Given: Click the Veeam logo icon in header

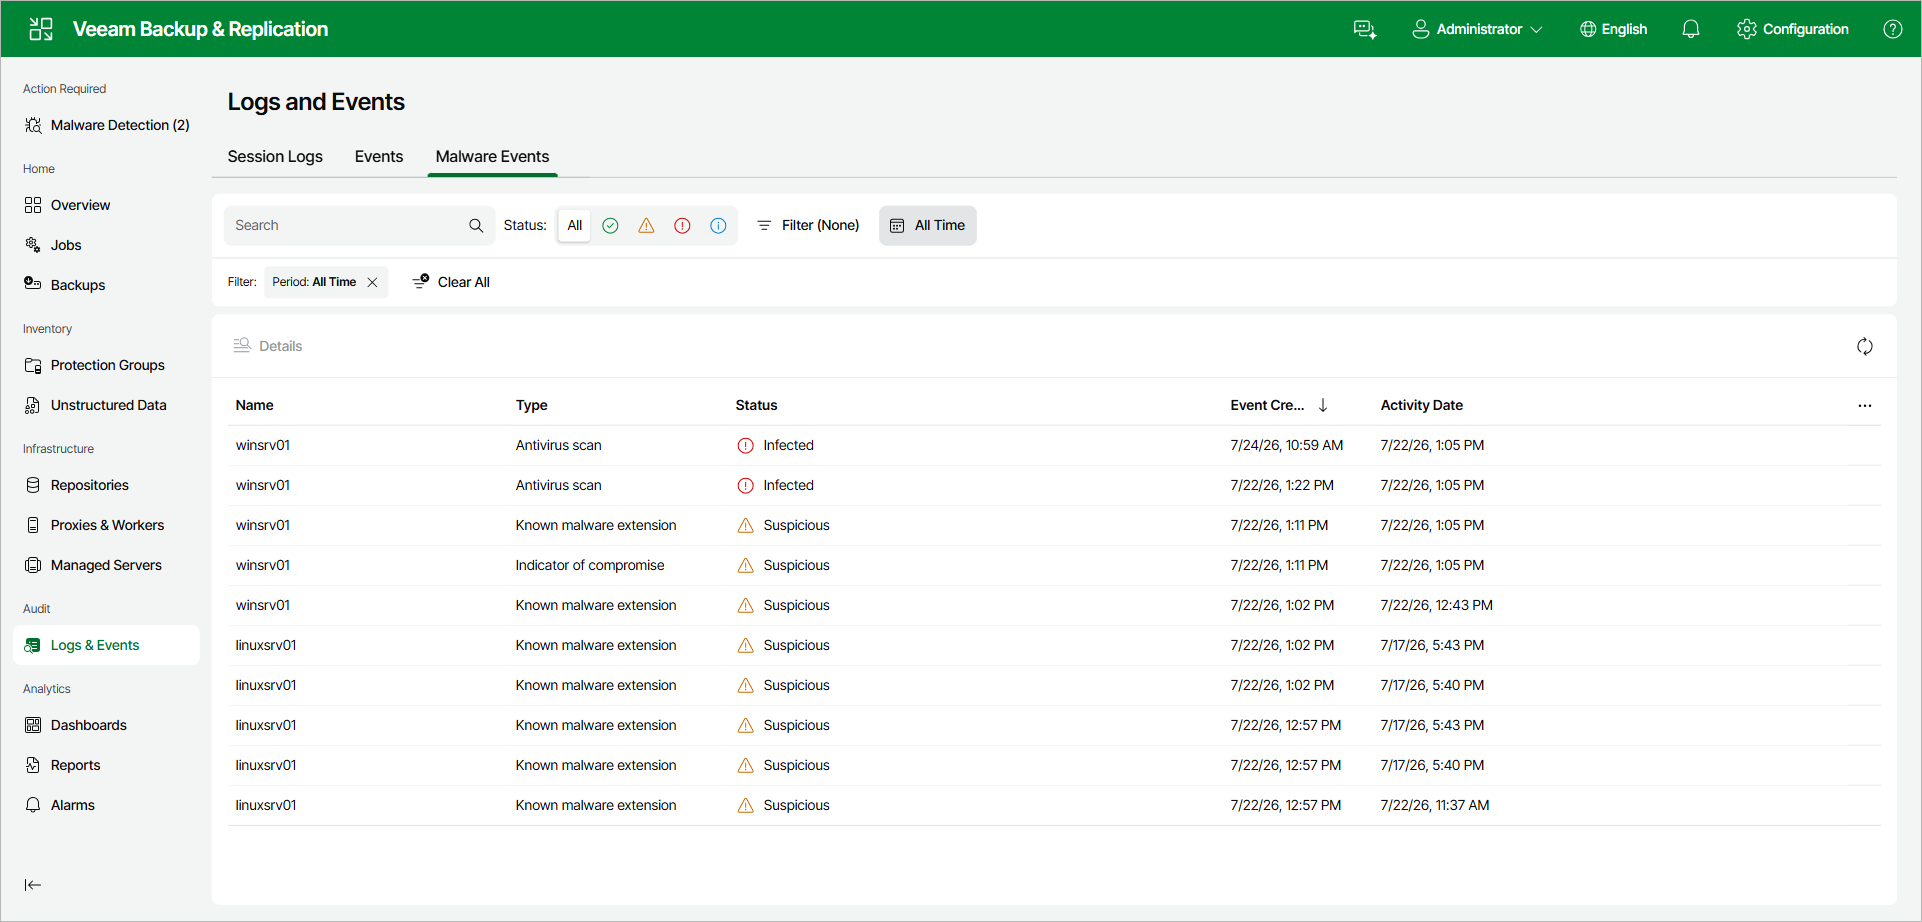Looking at the screenshot, I should [x=41, y=29].
